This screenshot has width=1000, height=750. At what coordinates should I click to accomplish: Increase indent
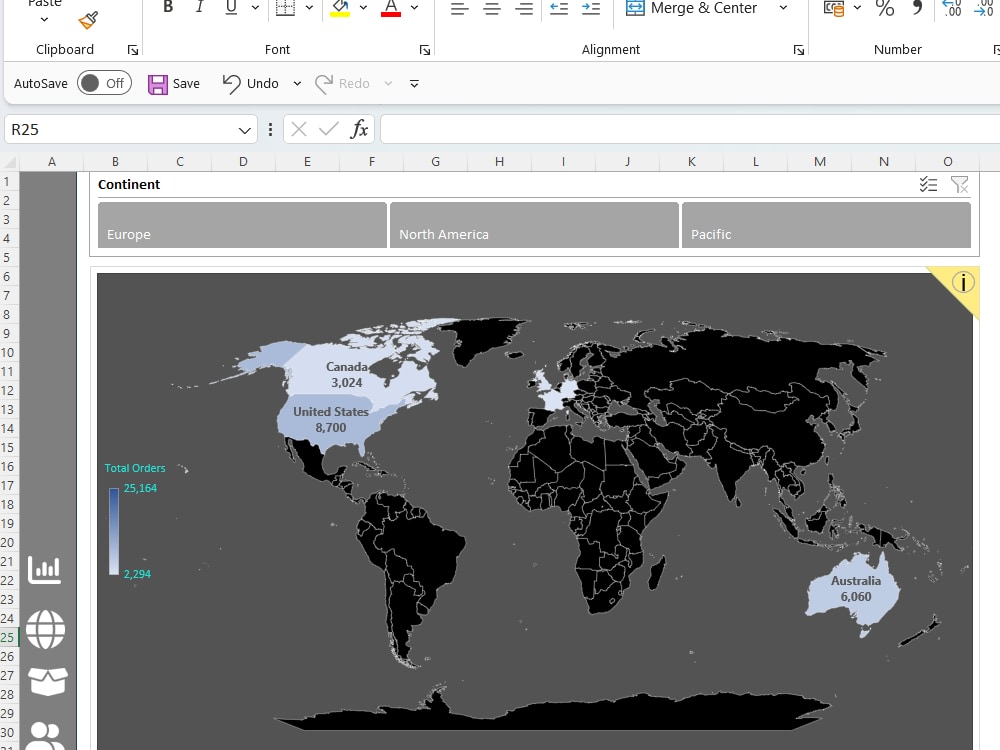click(591, 8)
